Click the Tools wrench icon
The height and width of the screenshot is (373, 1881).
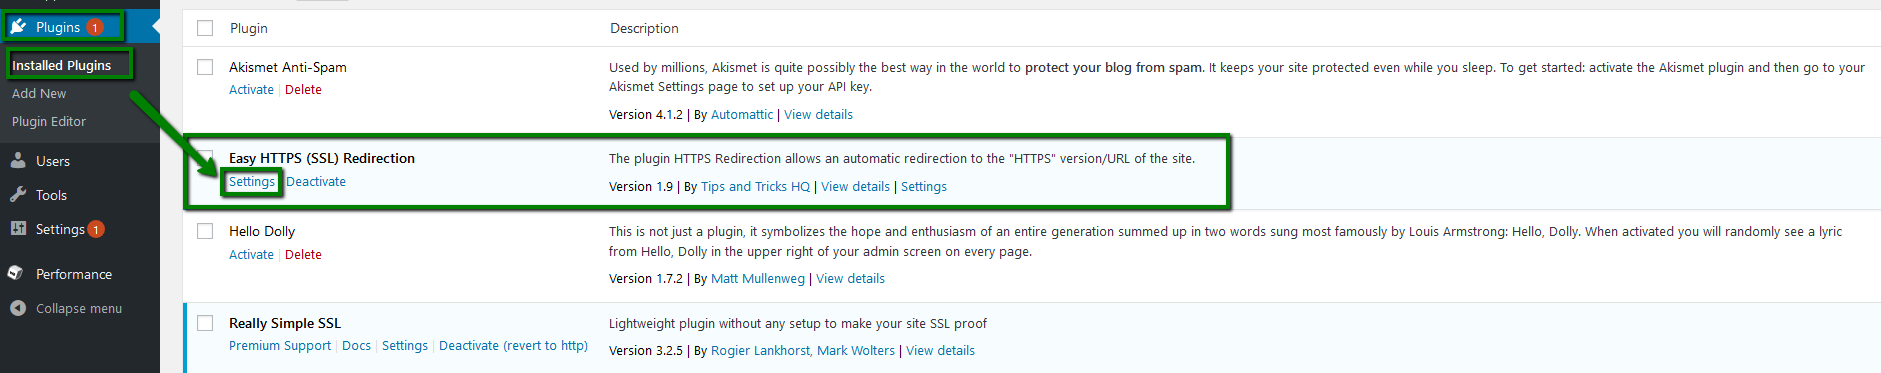[18, 195]
